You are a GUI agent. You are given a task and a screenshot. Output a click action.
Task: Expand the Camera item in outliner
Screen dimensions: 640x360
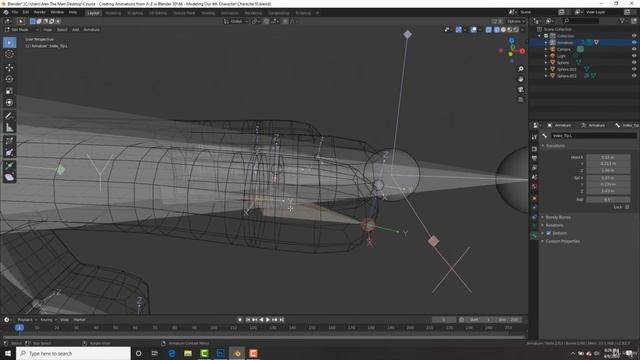coord(546,49)
